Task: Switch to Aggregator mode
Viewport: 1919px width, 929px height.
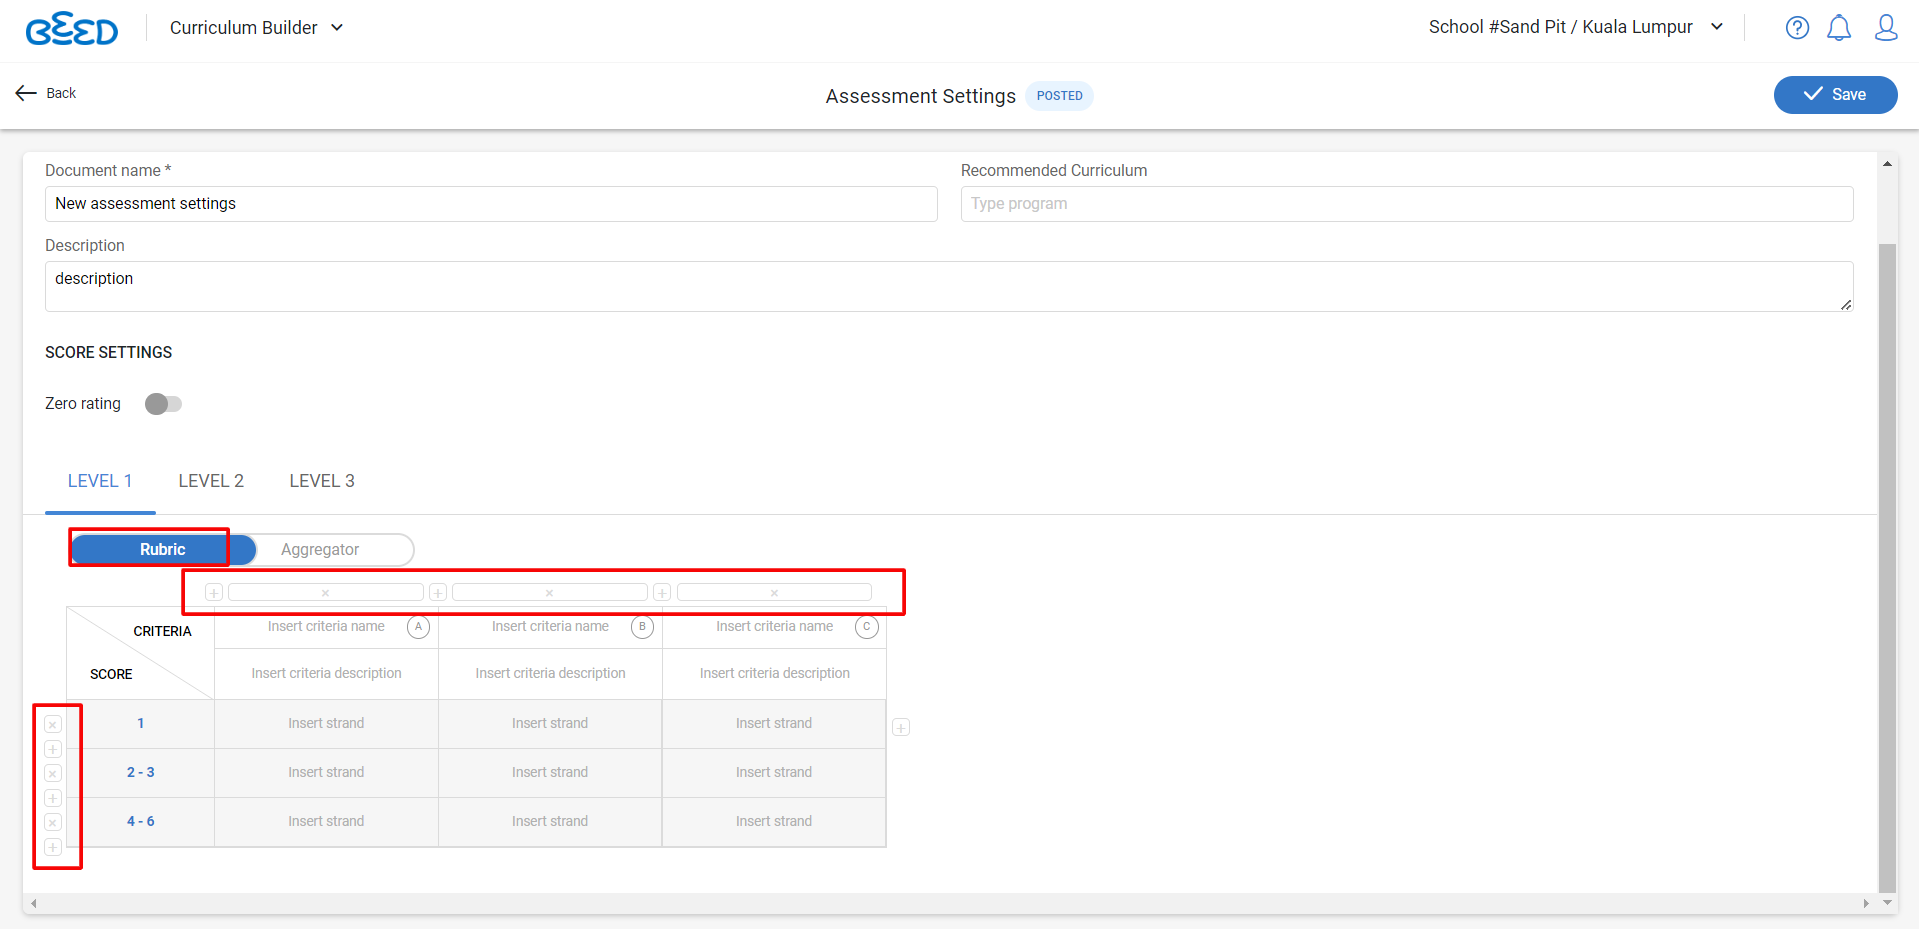Action: click(x=320, y=549)
